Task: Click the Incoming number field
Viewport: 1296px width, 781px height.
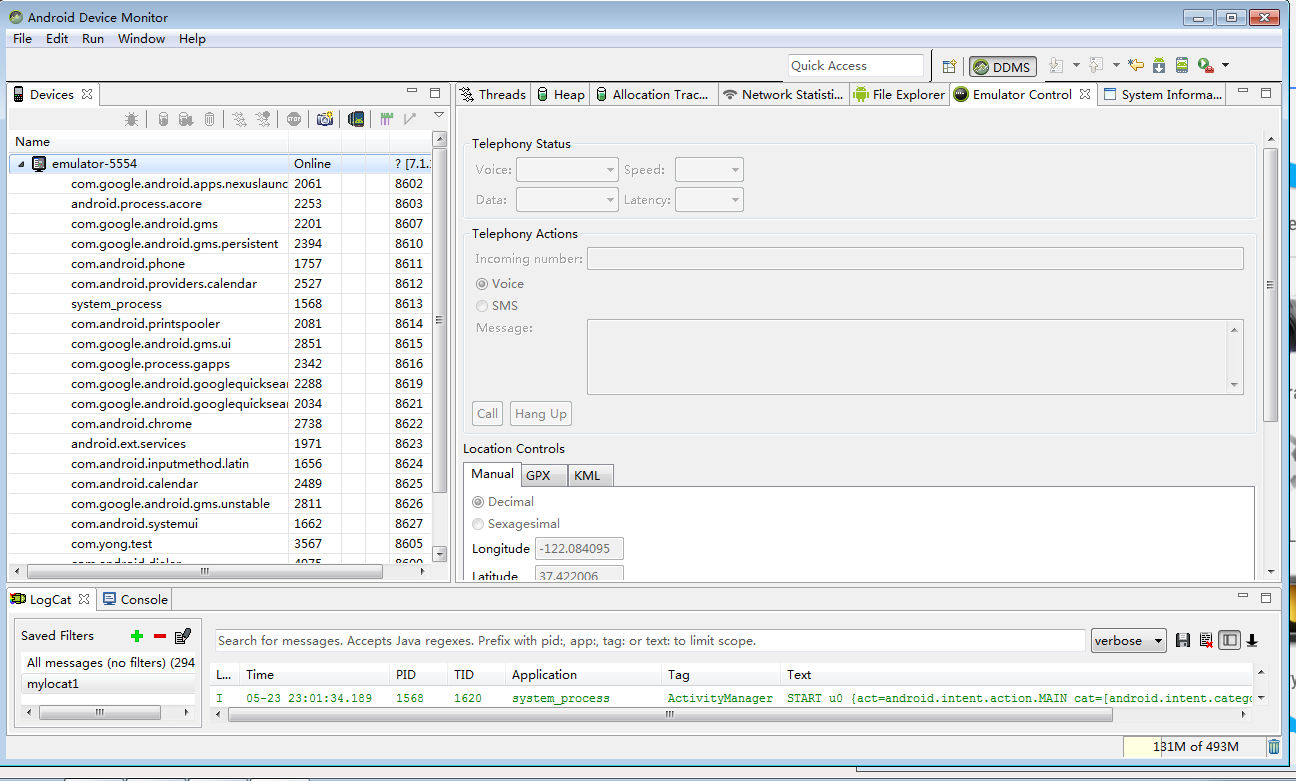Action: (x=915, y=259)
